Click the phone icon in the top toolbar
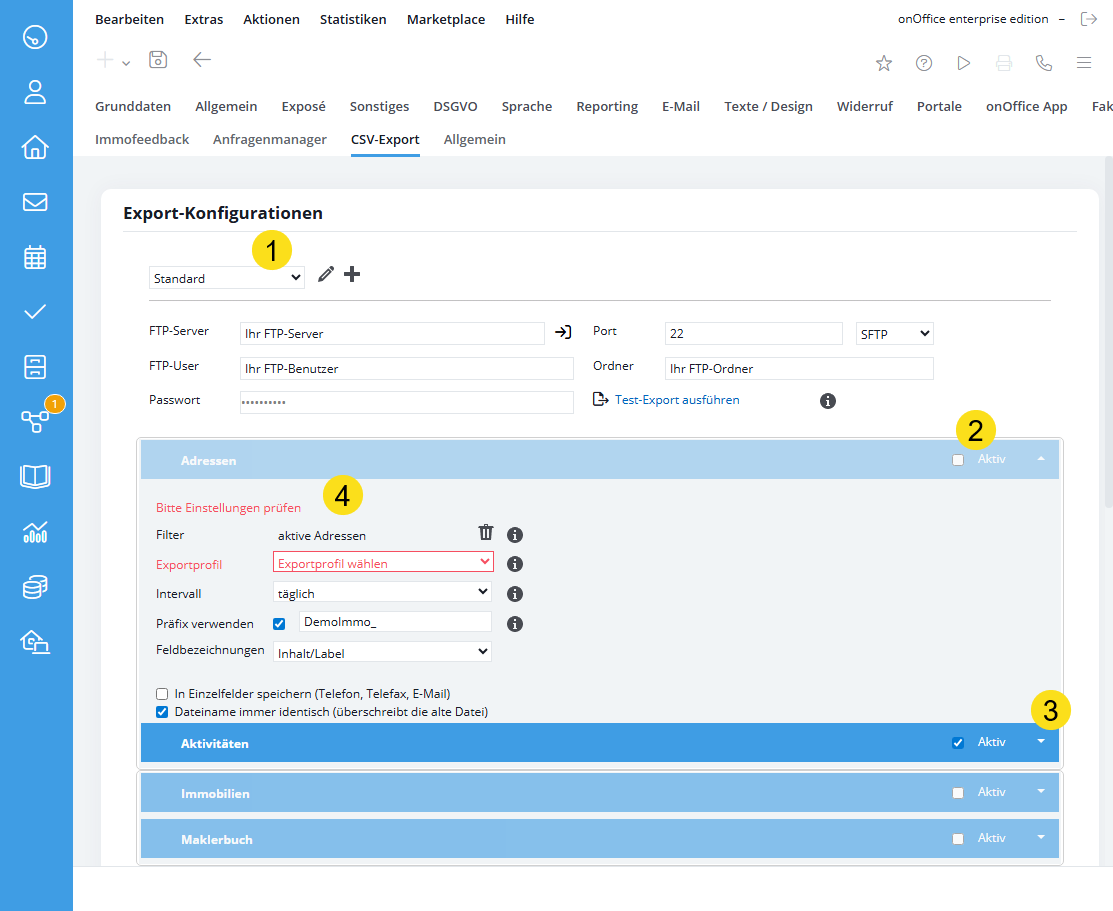The height and width of the screenshot is (911, 1113). [1044, 63]
